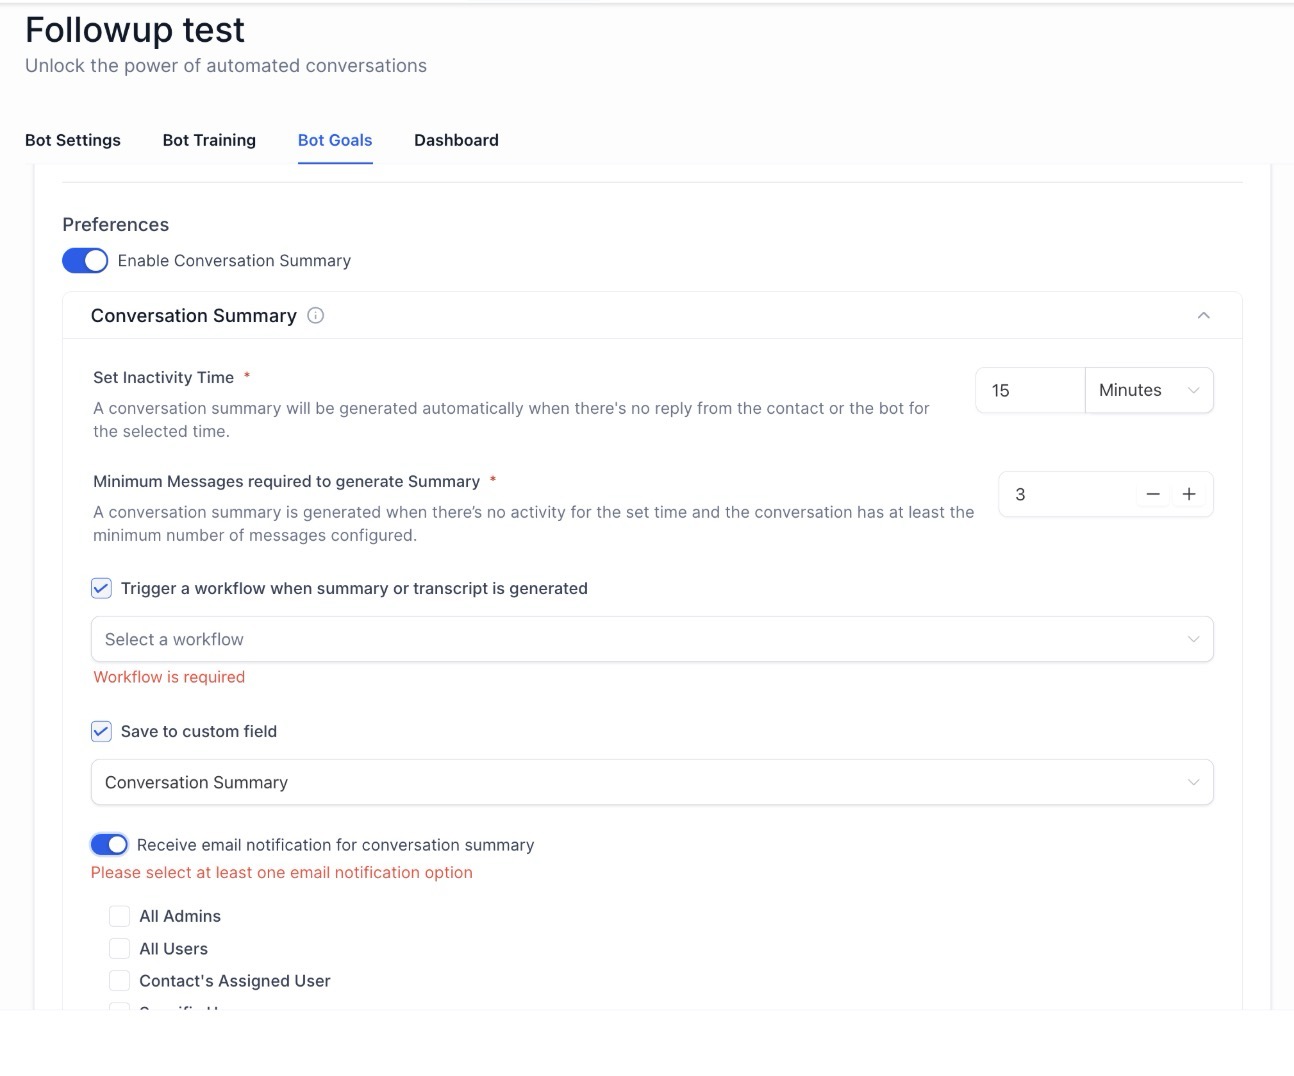Open the Dashboard tab

pos(456,140)
